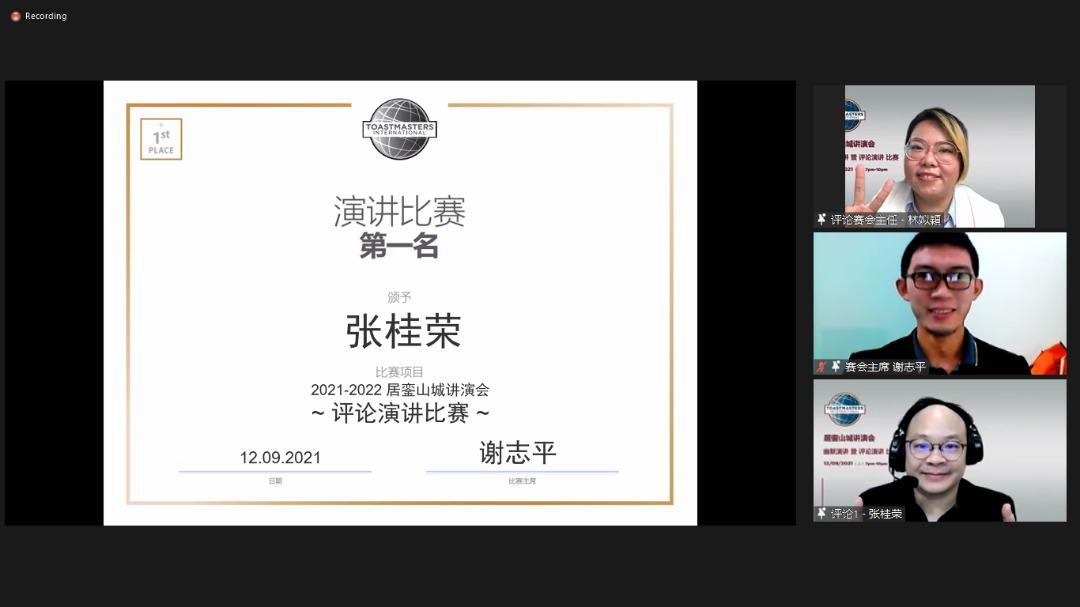Click the pin icon next to 赛会主席 谢志平
This screenshot has width=1080, height=607.
point(835,367)
